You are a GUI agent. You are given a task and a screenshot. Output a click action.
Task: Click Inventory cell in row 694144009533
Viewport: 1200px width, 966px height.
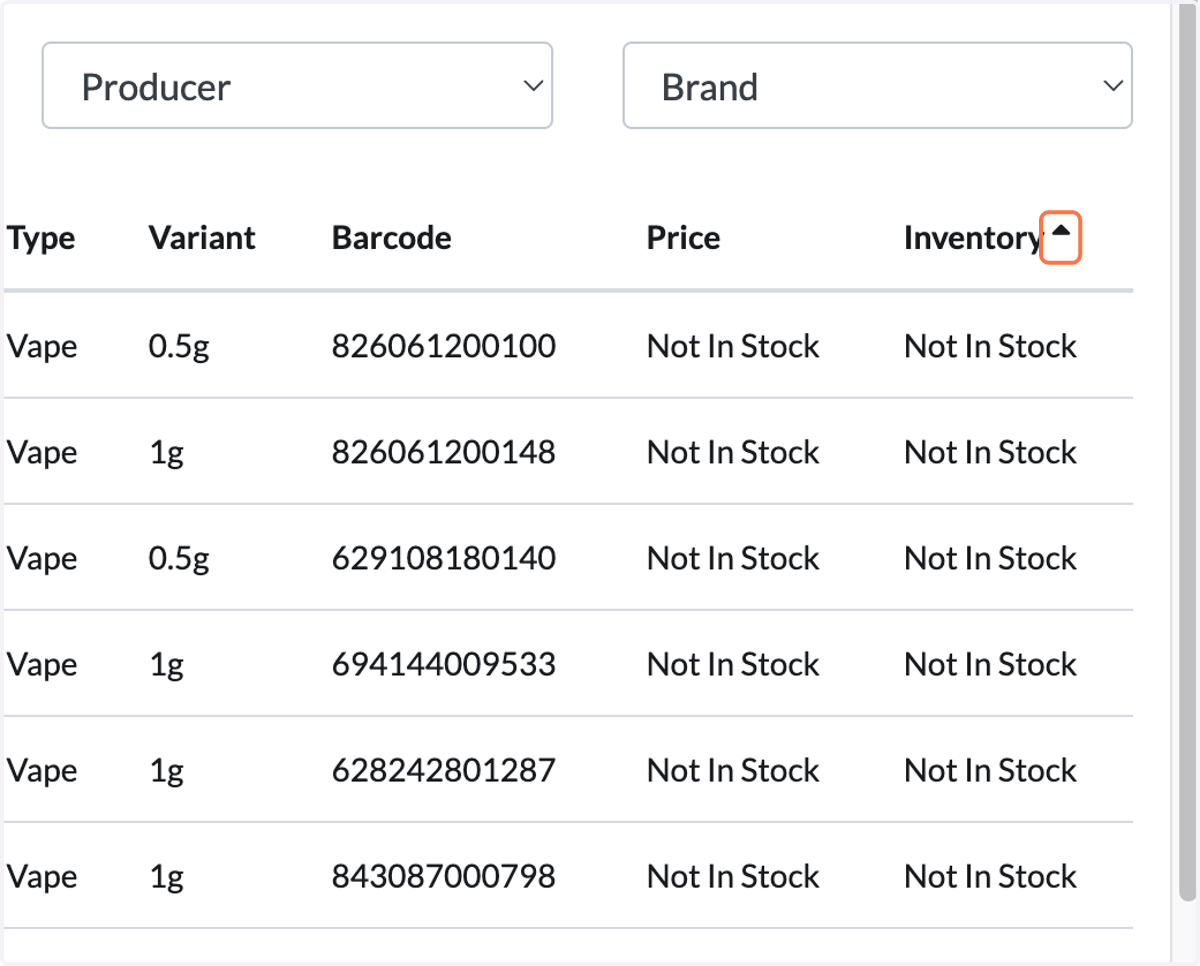tap(990, 664)
